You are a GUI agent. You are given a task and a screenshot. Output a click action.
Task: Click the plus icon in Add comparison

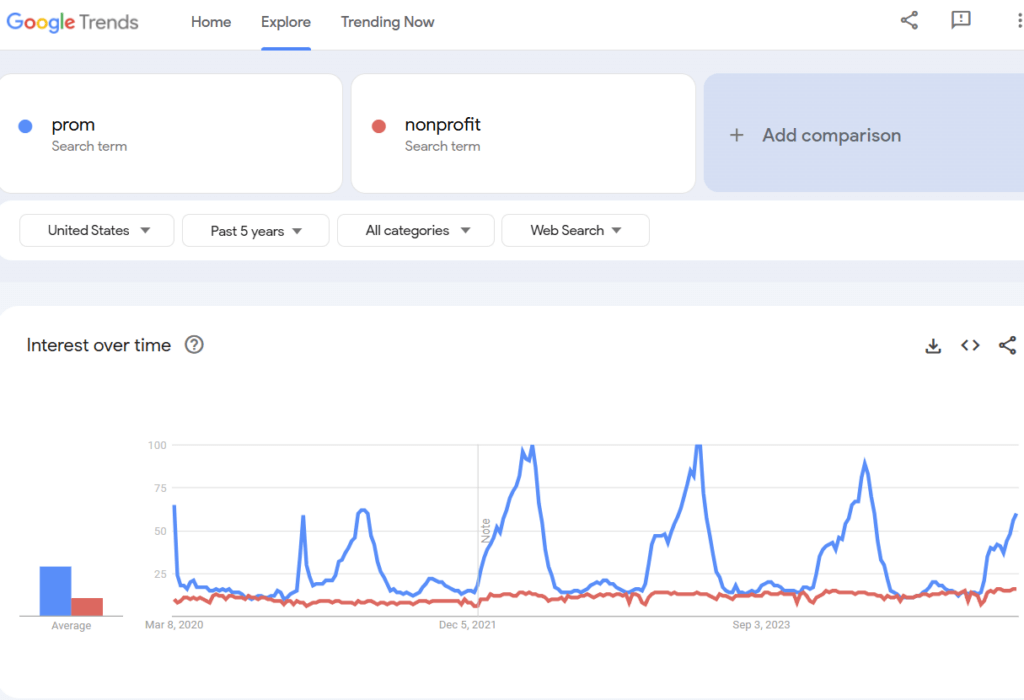click(x=737, y=135)
